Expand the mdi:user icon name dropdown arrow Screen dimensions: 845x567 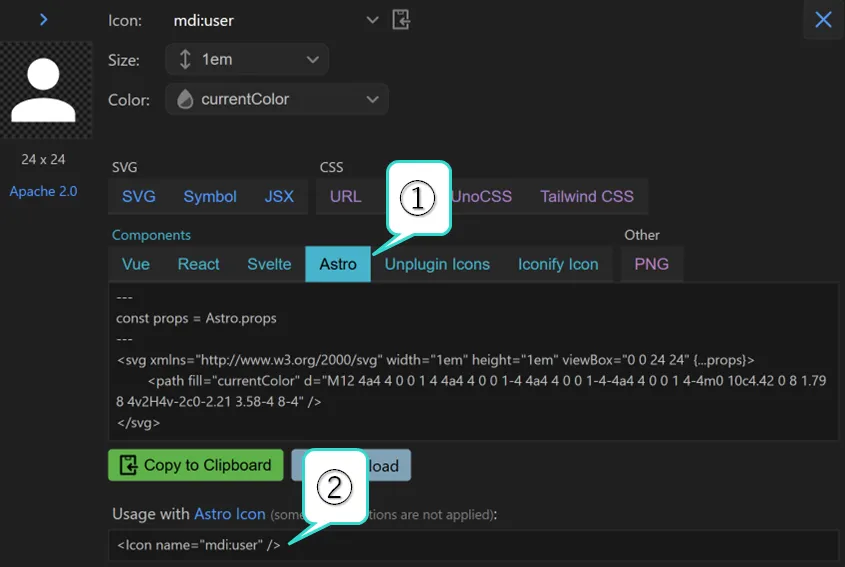point(373,20)
